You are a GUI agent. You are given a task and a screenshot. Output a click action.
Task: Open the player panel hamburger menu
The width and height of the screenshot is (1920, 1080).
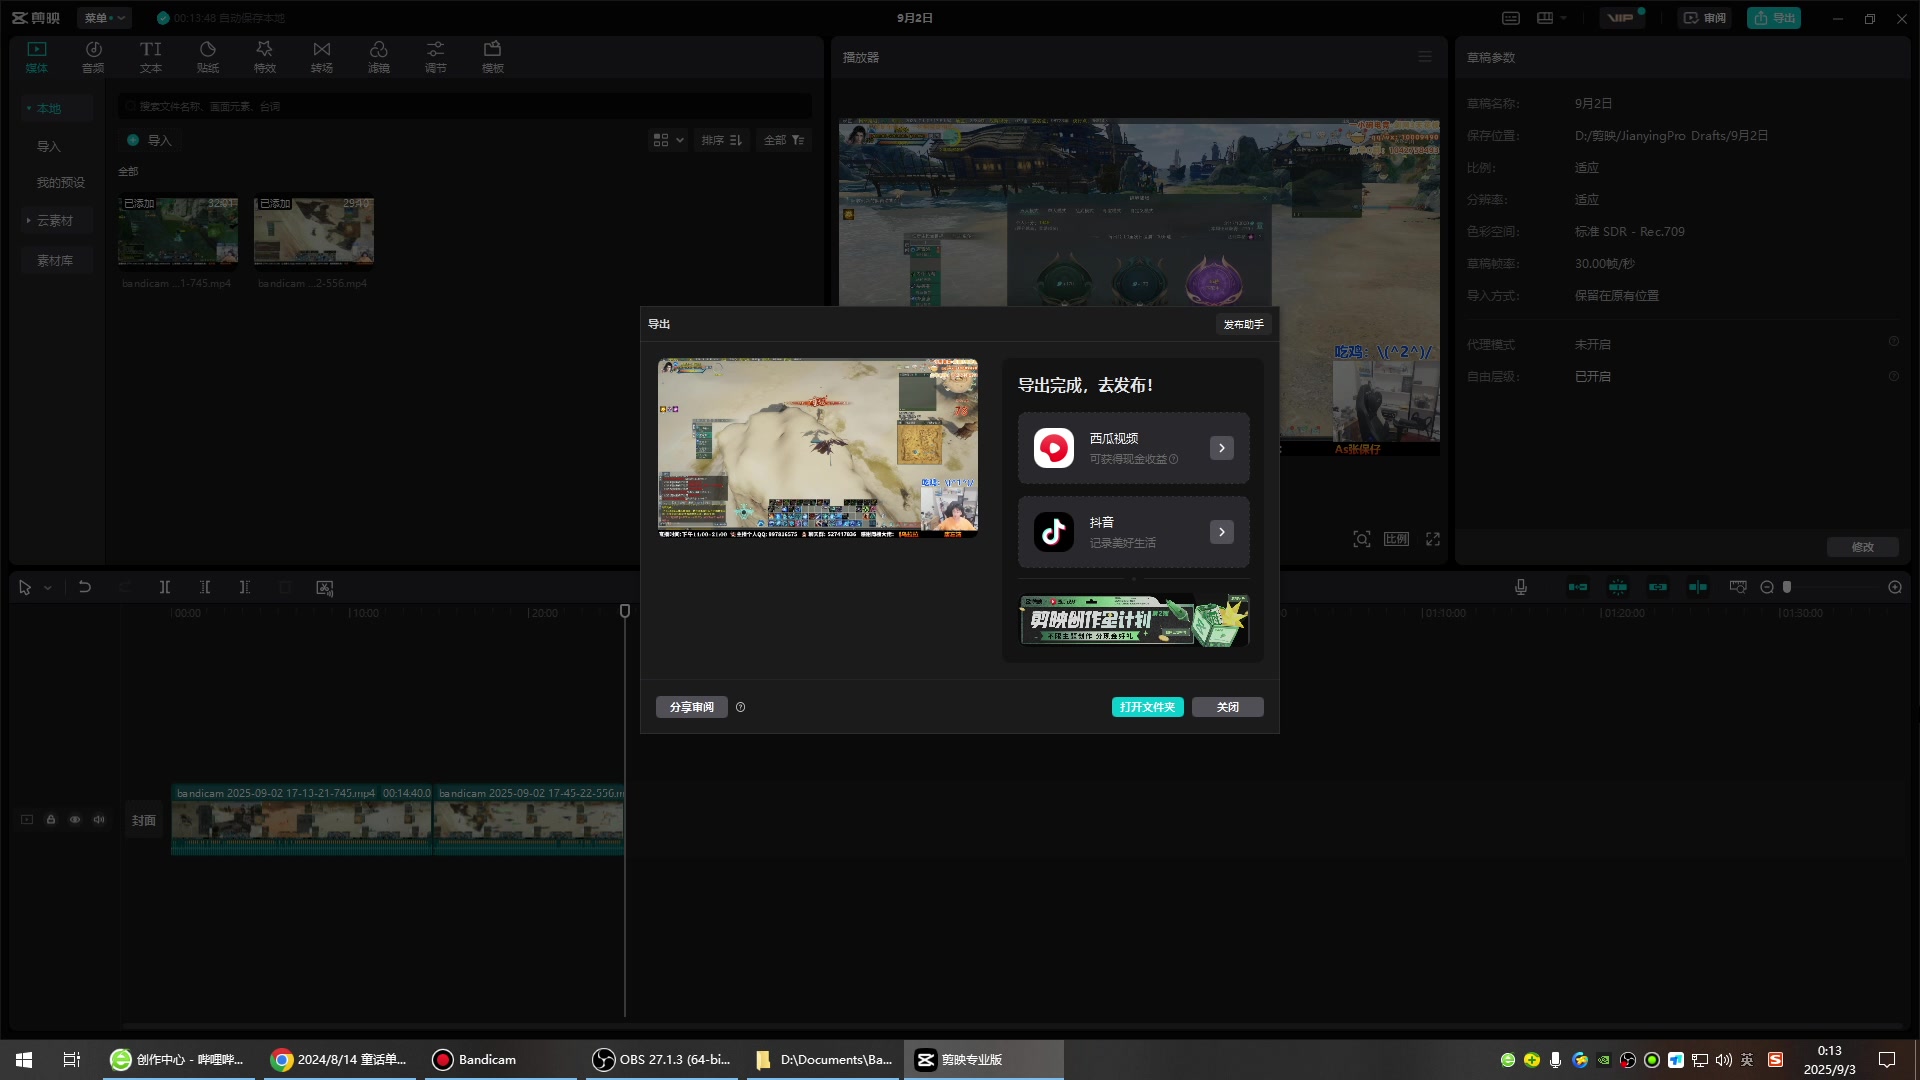[x=1425, y=57]
